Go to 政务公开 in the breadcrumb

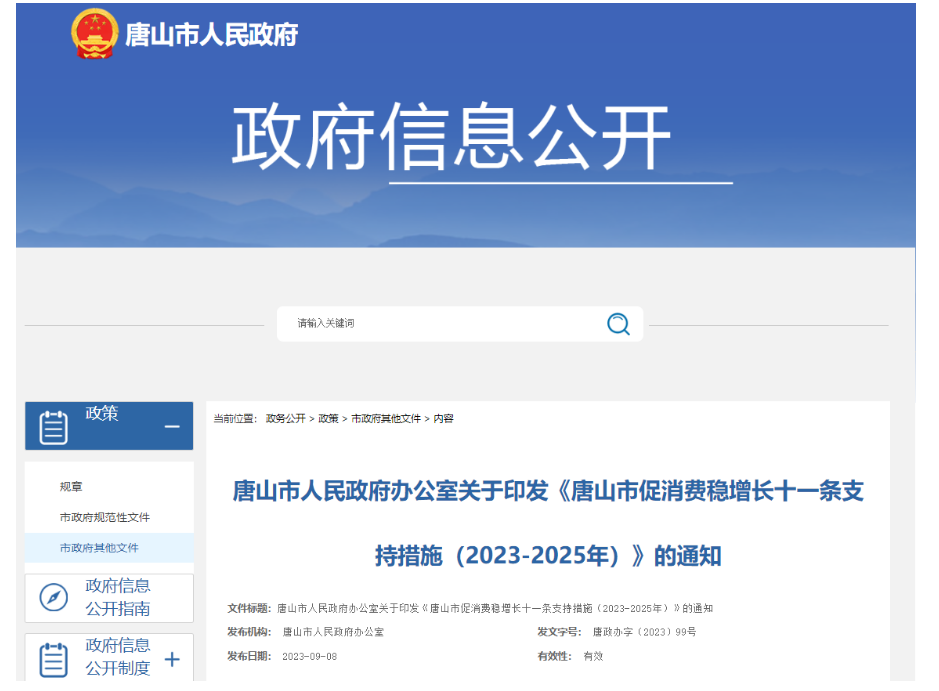click(x=285, y=418)
